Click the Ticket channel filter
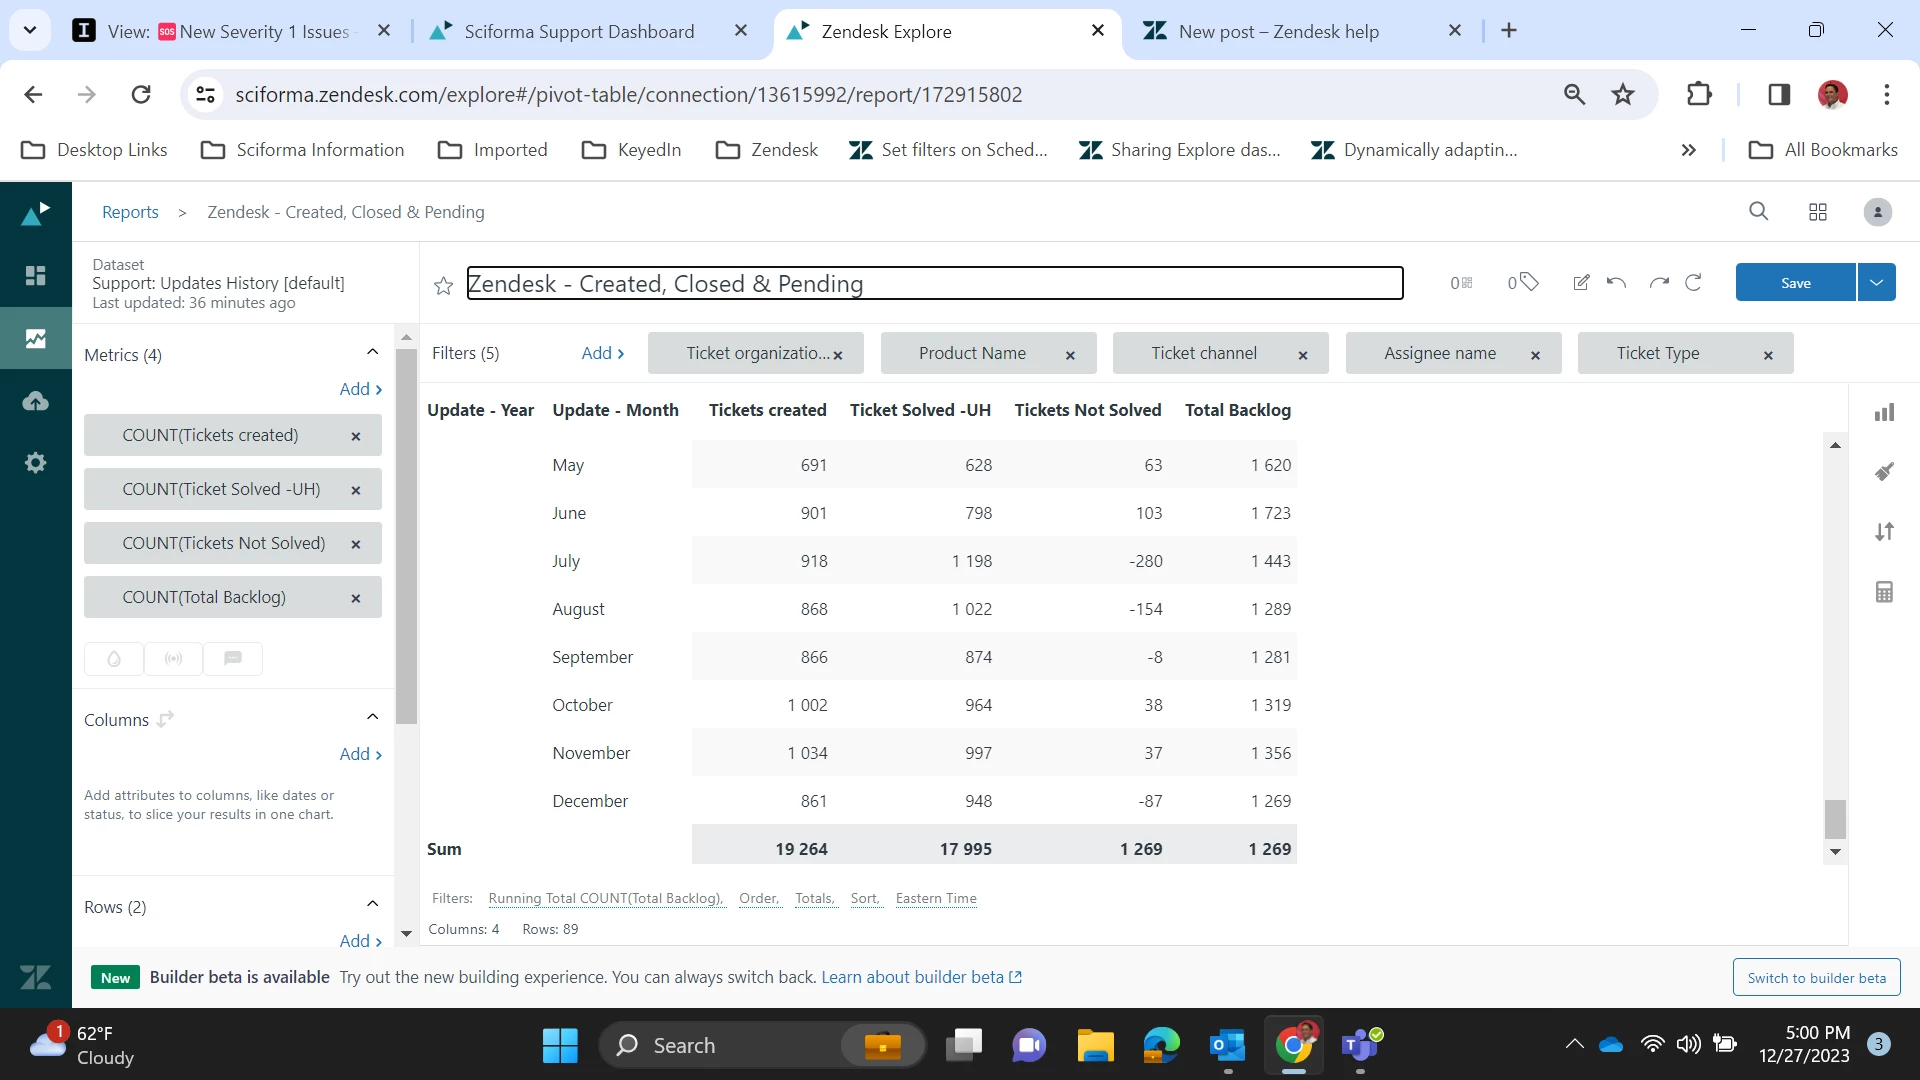This screenshot has height=1080, width=1920. coord(1204,353)
